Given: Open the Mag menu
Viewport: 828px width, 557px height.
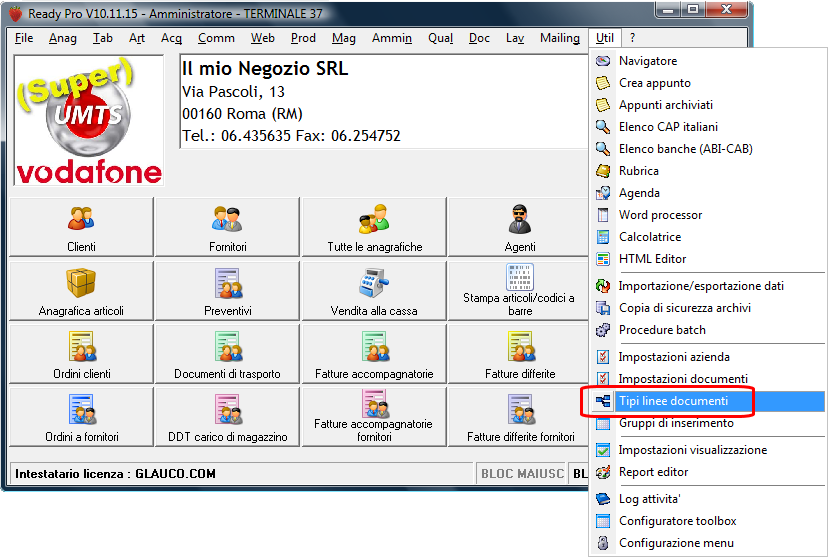Looking at the screenshot, I should tap(344, 38).
